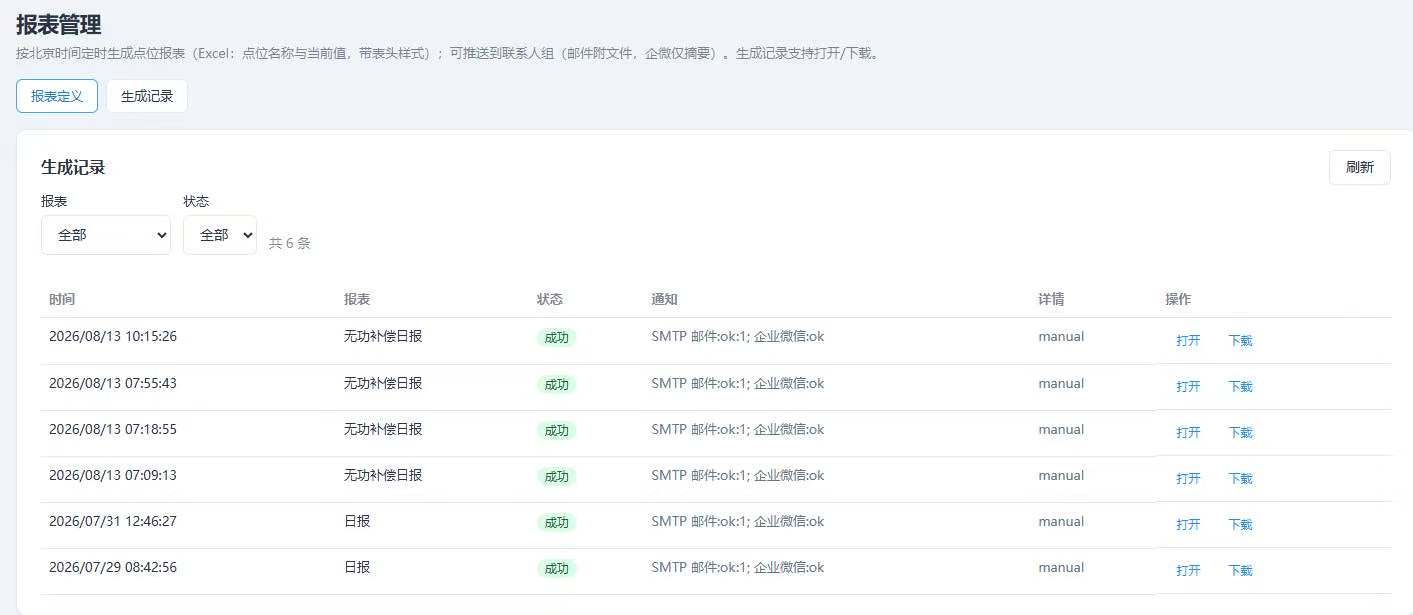1413x615 pixels.
Task: Click 日报 name in 08:42:56 row
Action: (x=357, y=567)
